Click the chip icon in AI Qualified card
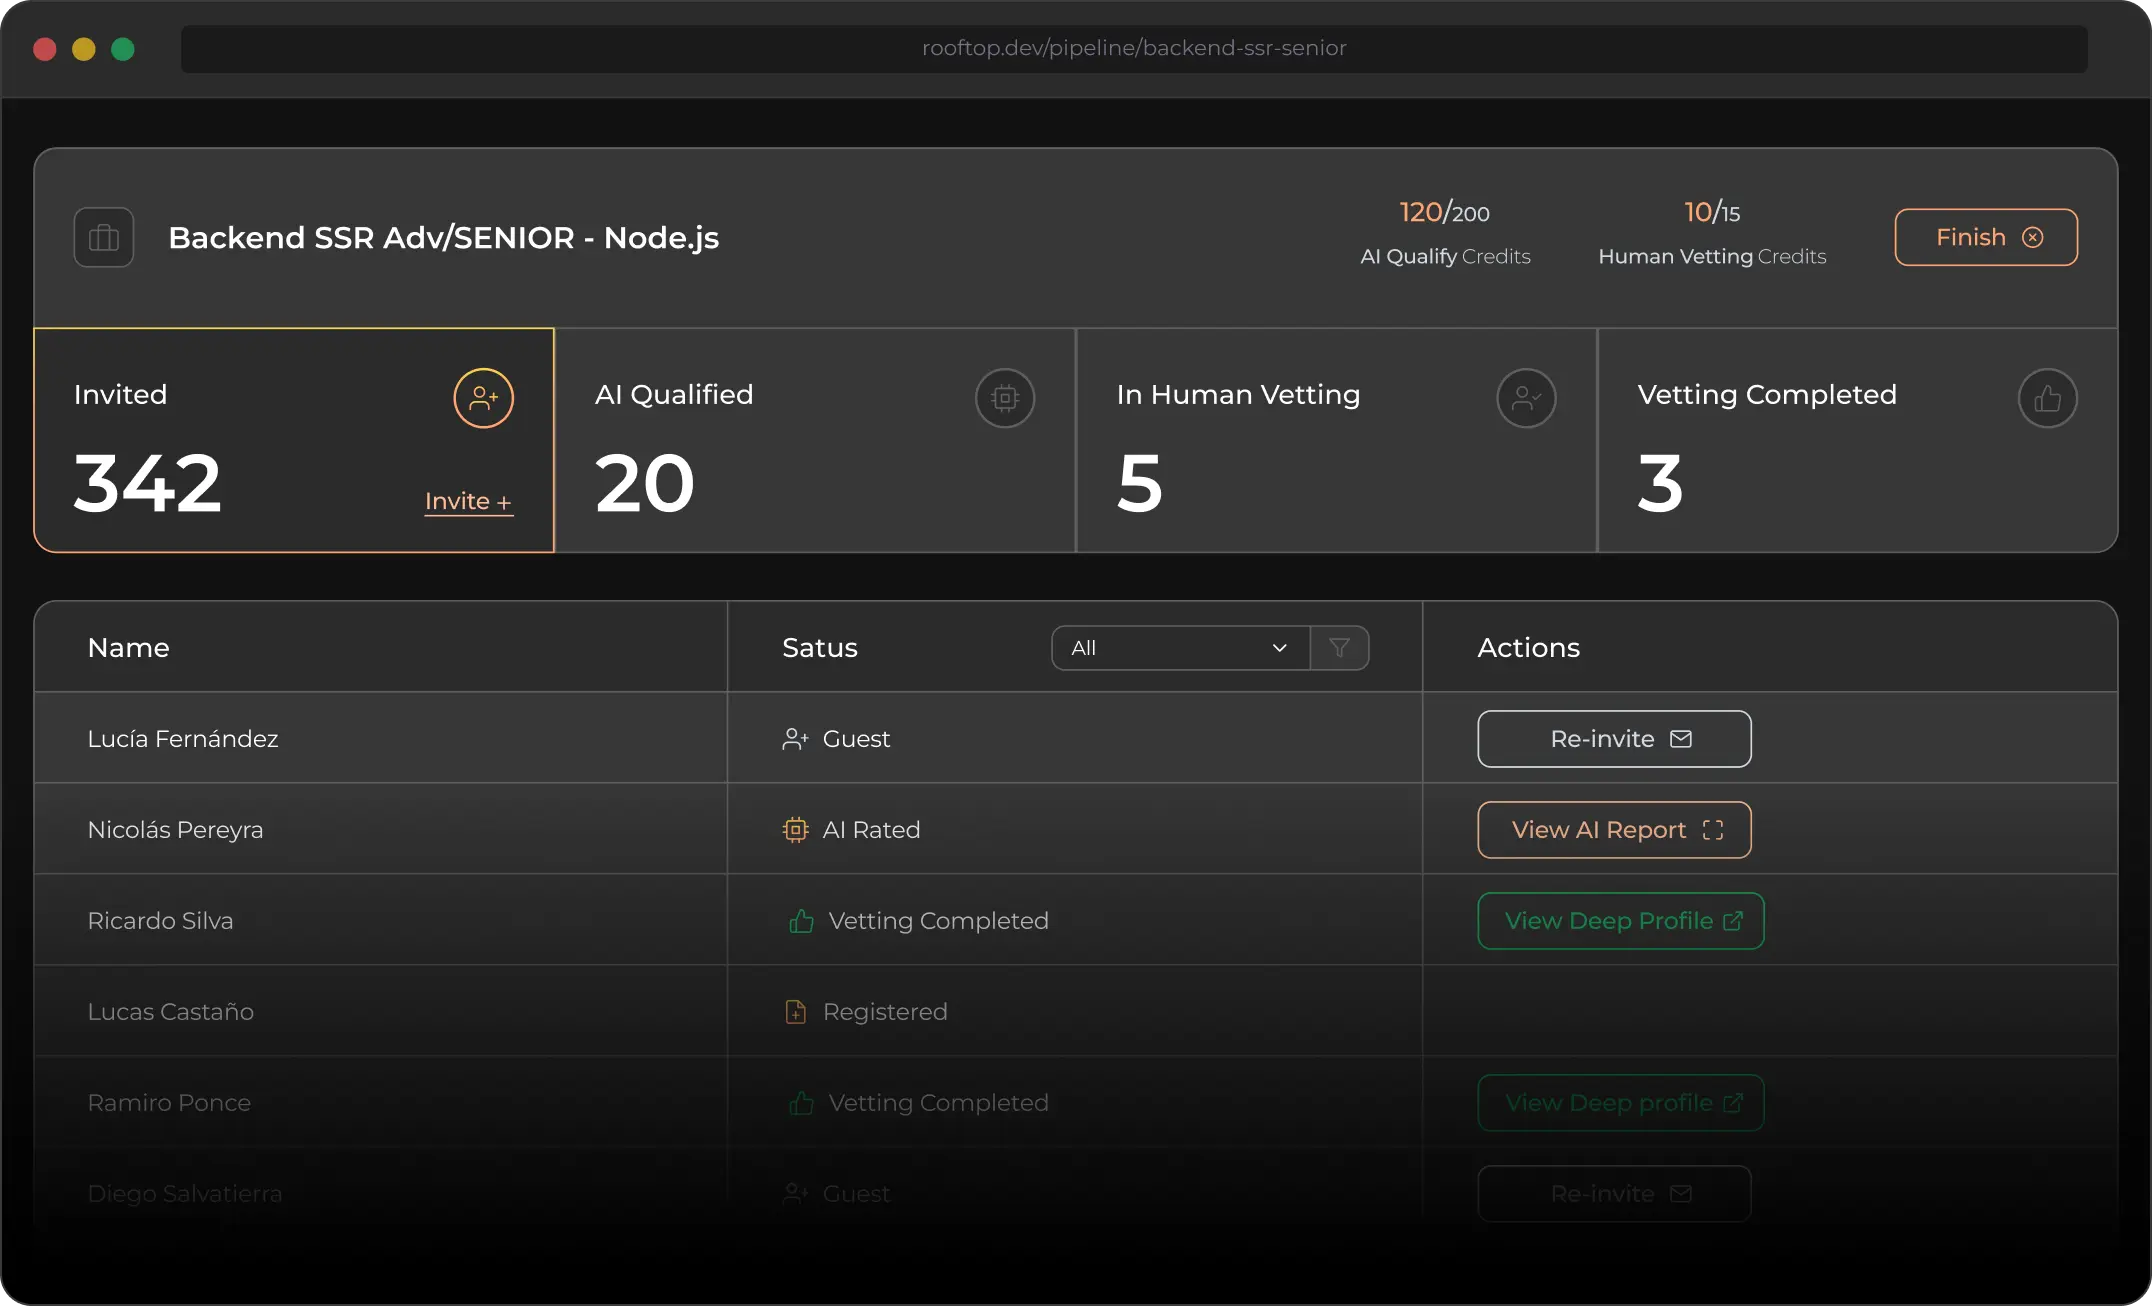 tap(1005, 398)
